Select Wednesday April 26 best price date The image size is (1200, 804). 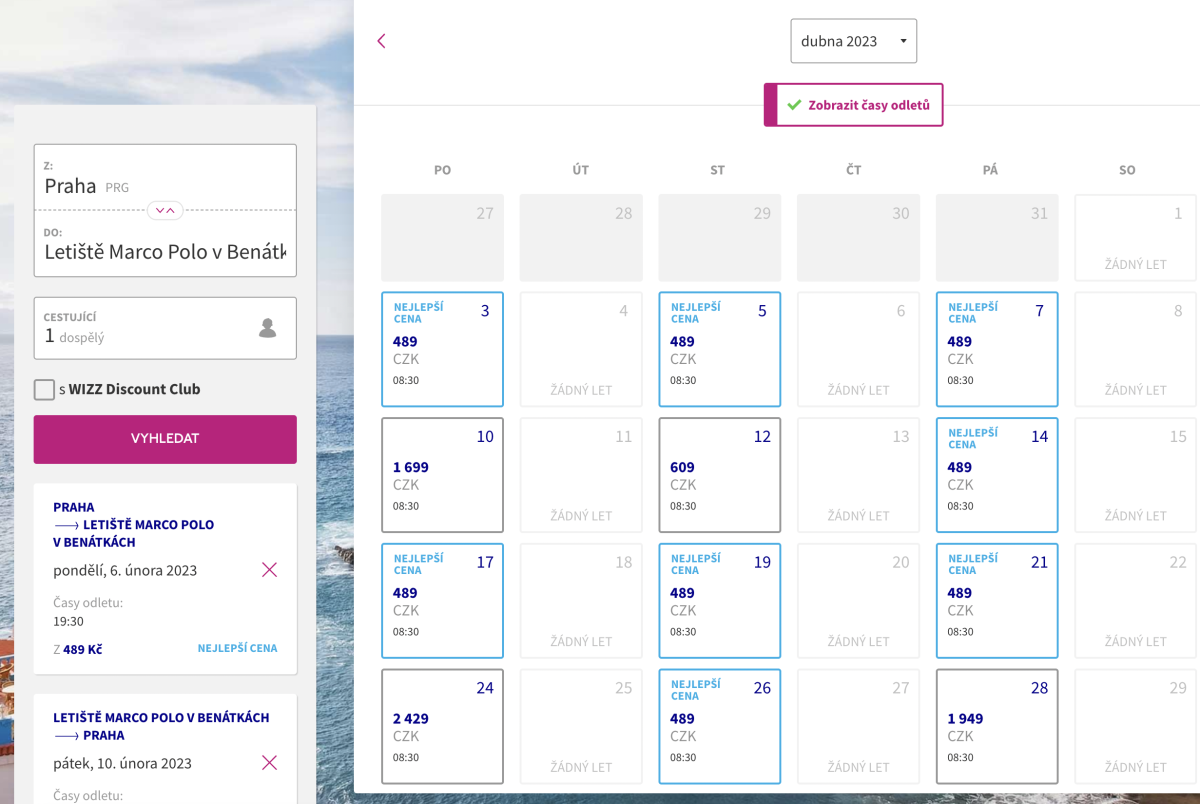pyautogui.click(x=719, y=726)
